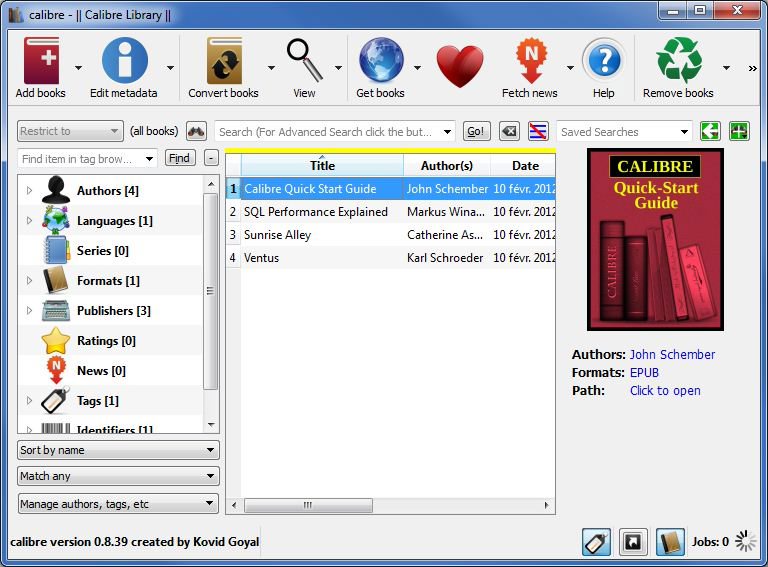Click the tag browser vertical scrollbar
Image resolution: width=768 pixels, height=567 pixels.
[211, 291]
